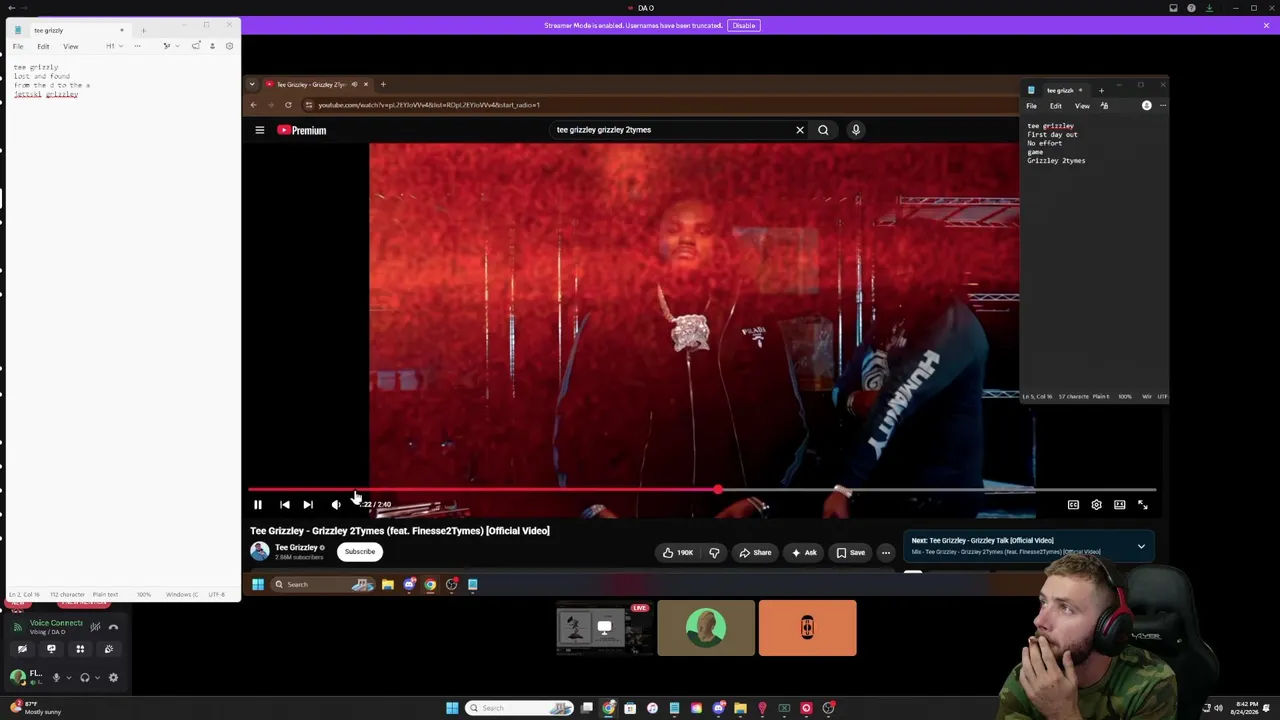Viewport: 1280px width, 720px height.
Task: Dismiss the Streamer Mode banner
Action: point(1267,26)
